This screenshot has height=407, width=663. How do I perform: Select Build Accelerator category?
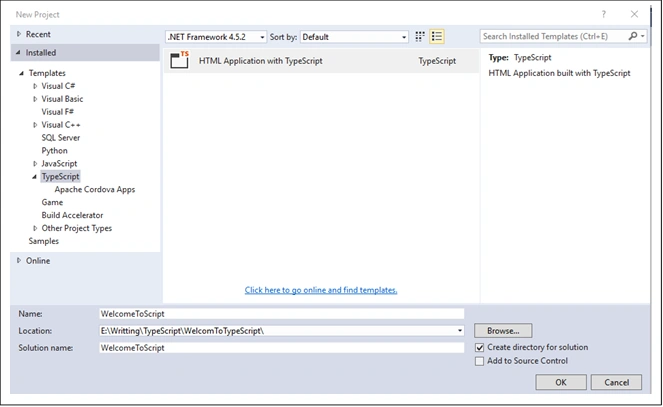pyautogui.click(x=72, y=215)
